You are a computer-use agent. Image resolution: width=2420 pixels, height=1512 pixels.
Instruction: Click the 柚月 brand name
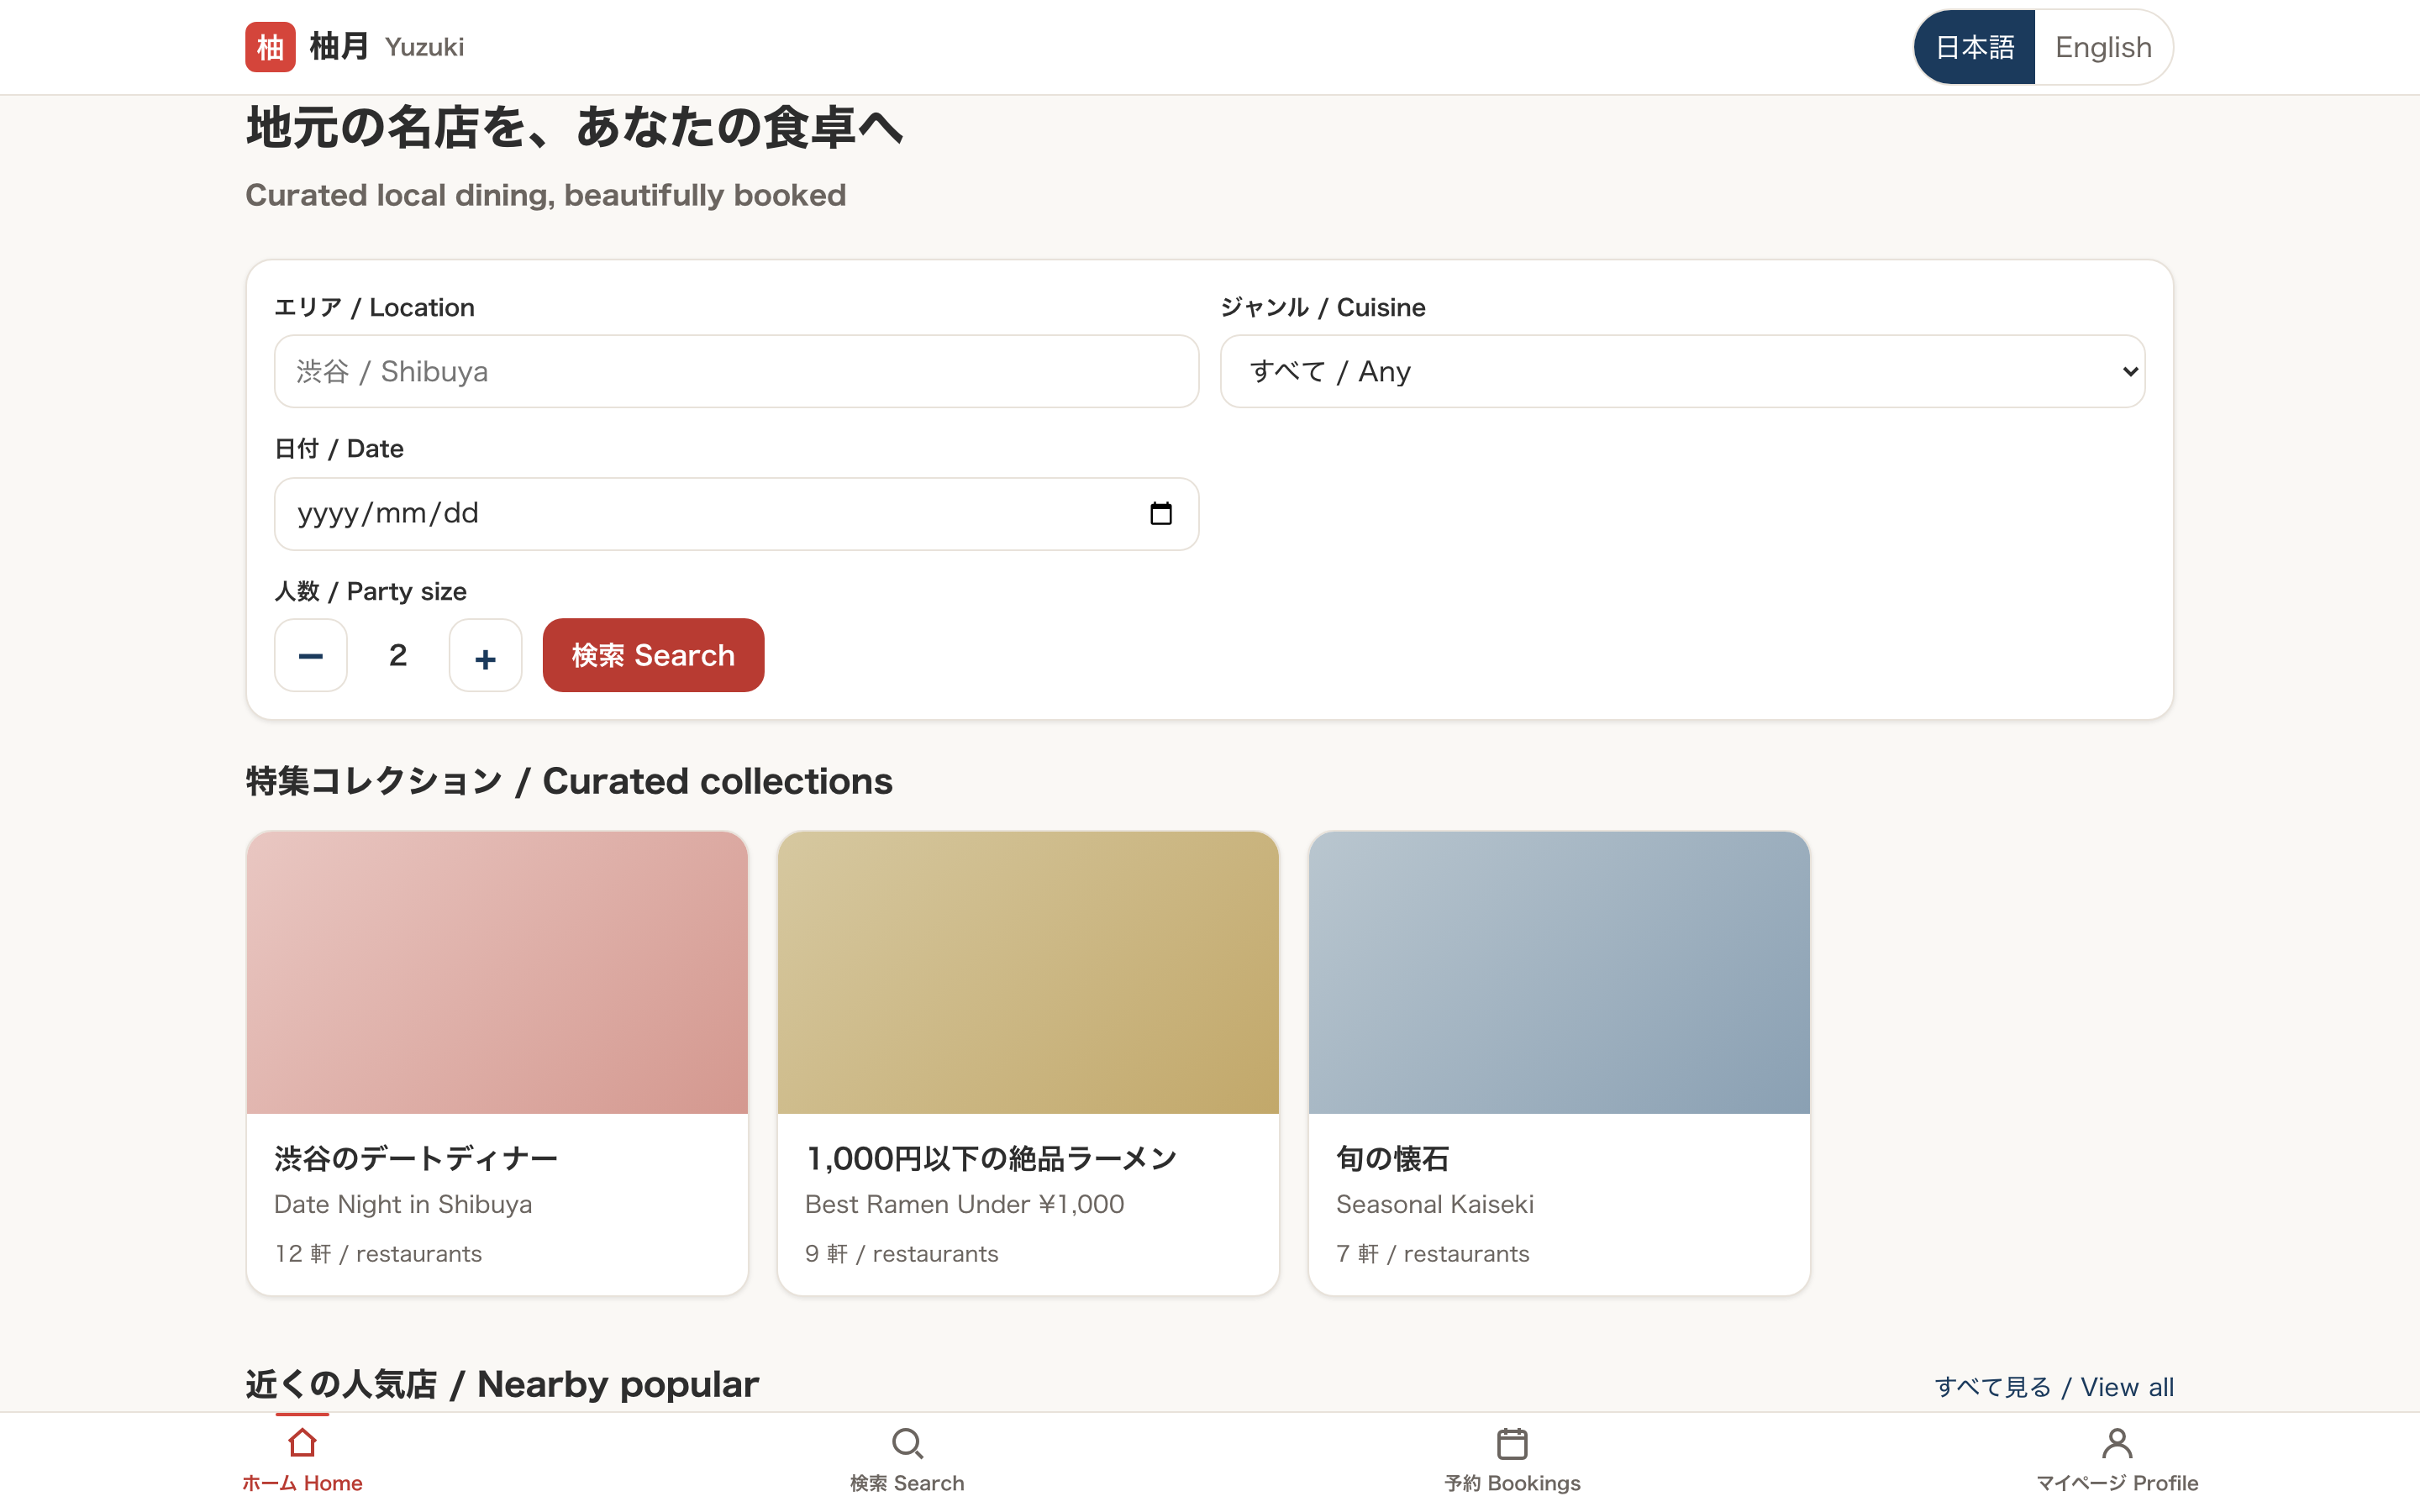coord(339,47)
